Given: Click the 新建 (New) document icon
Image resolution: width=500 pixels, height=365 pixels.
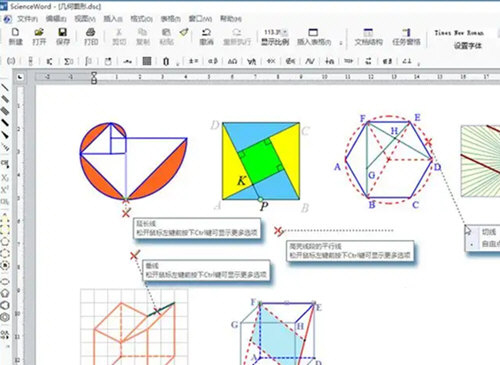Looking at the screenshot, I should [15, 32].
